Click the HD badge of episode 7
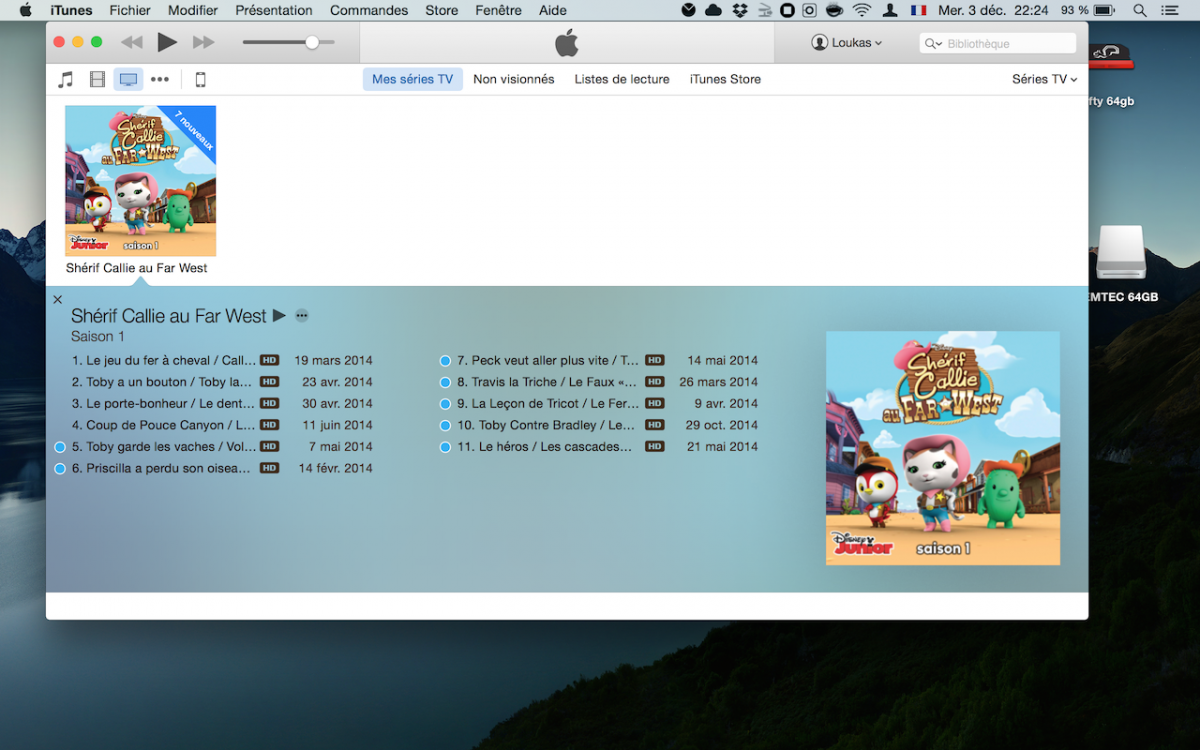This screenshot has width=1200, height=750. click(x=654, y=360)
